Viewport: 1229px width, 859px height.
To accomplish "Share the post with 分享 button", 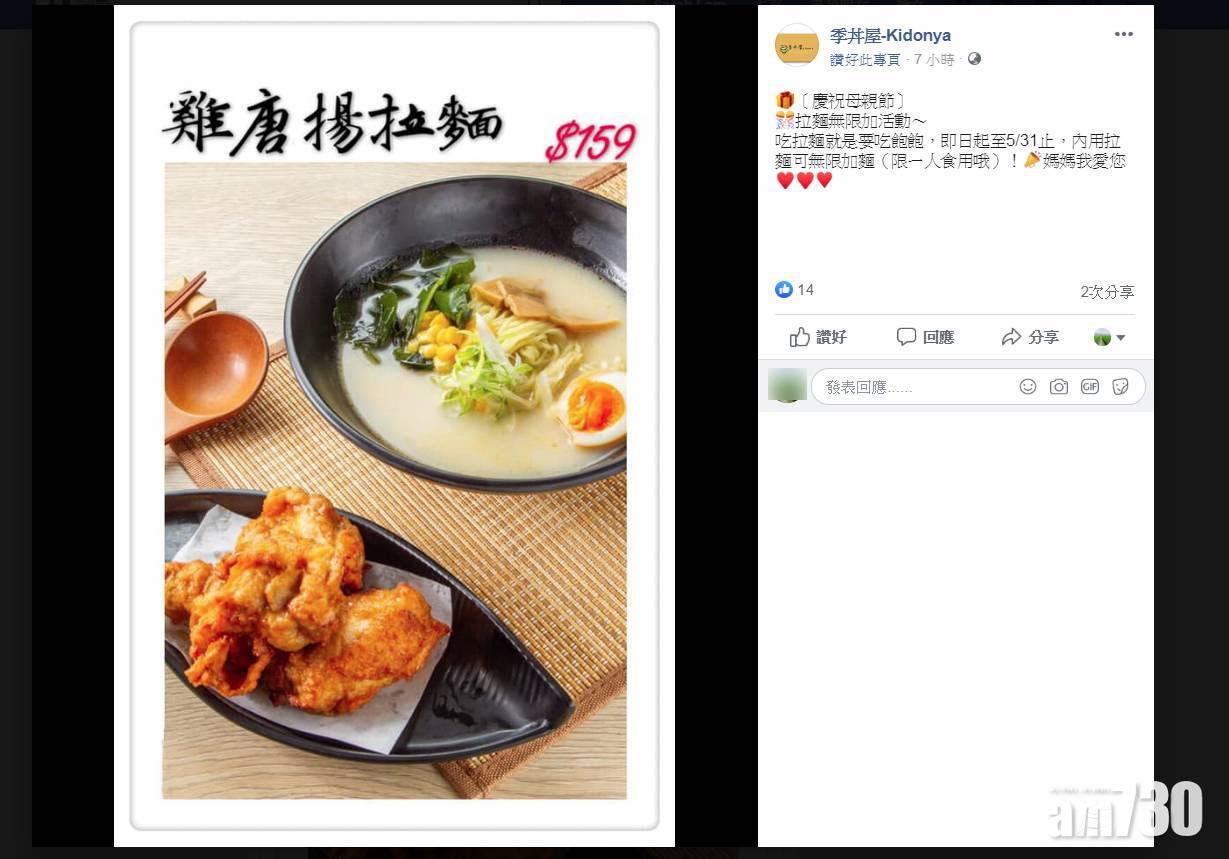I will point(1030,337).
